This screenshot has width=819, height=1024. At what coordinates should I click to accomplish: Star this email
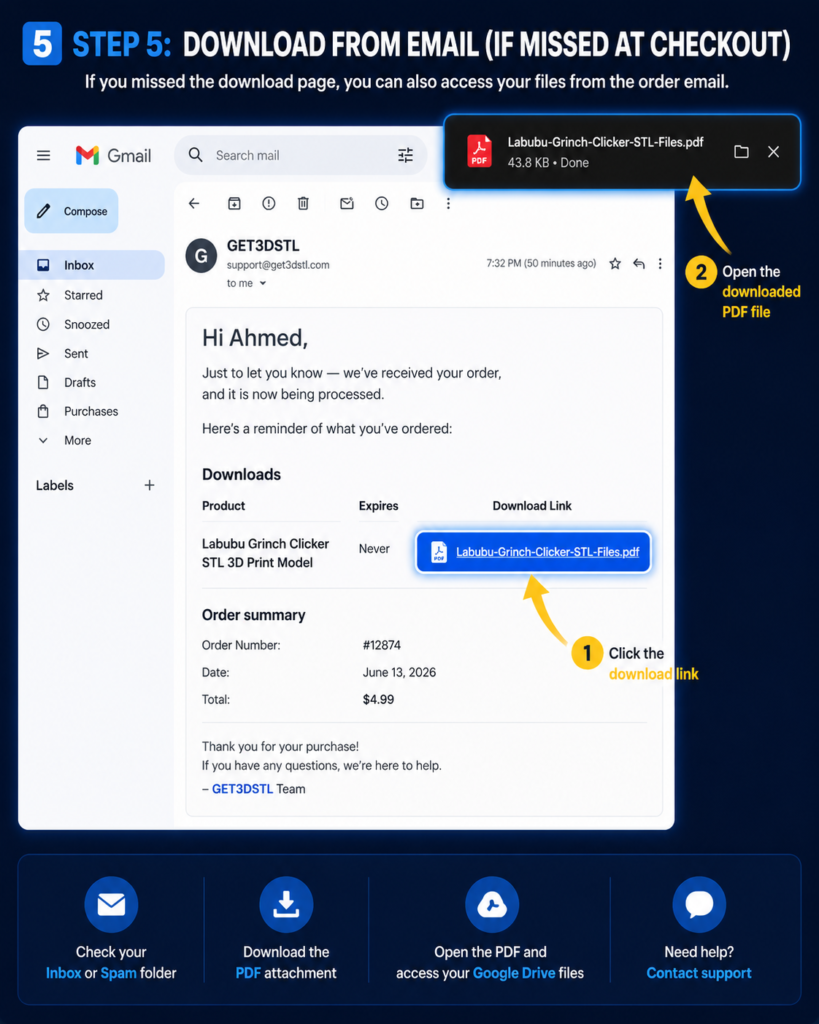click(615, 264)
